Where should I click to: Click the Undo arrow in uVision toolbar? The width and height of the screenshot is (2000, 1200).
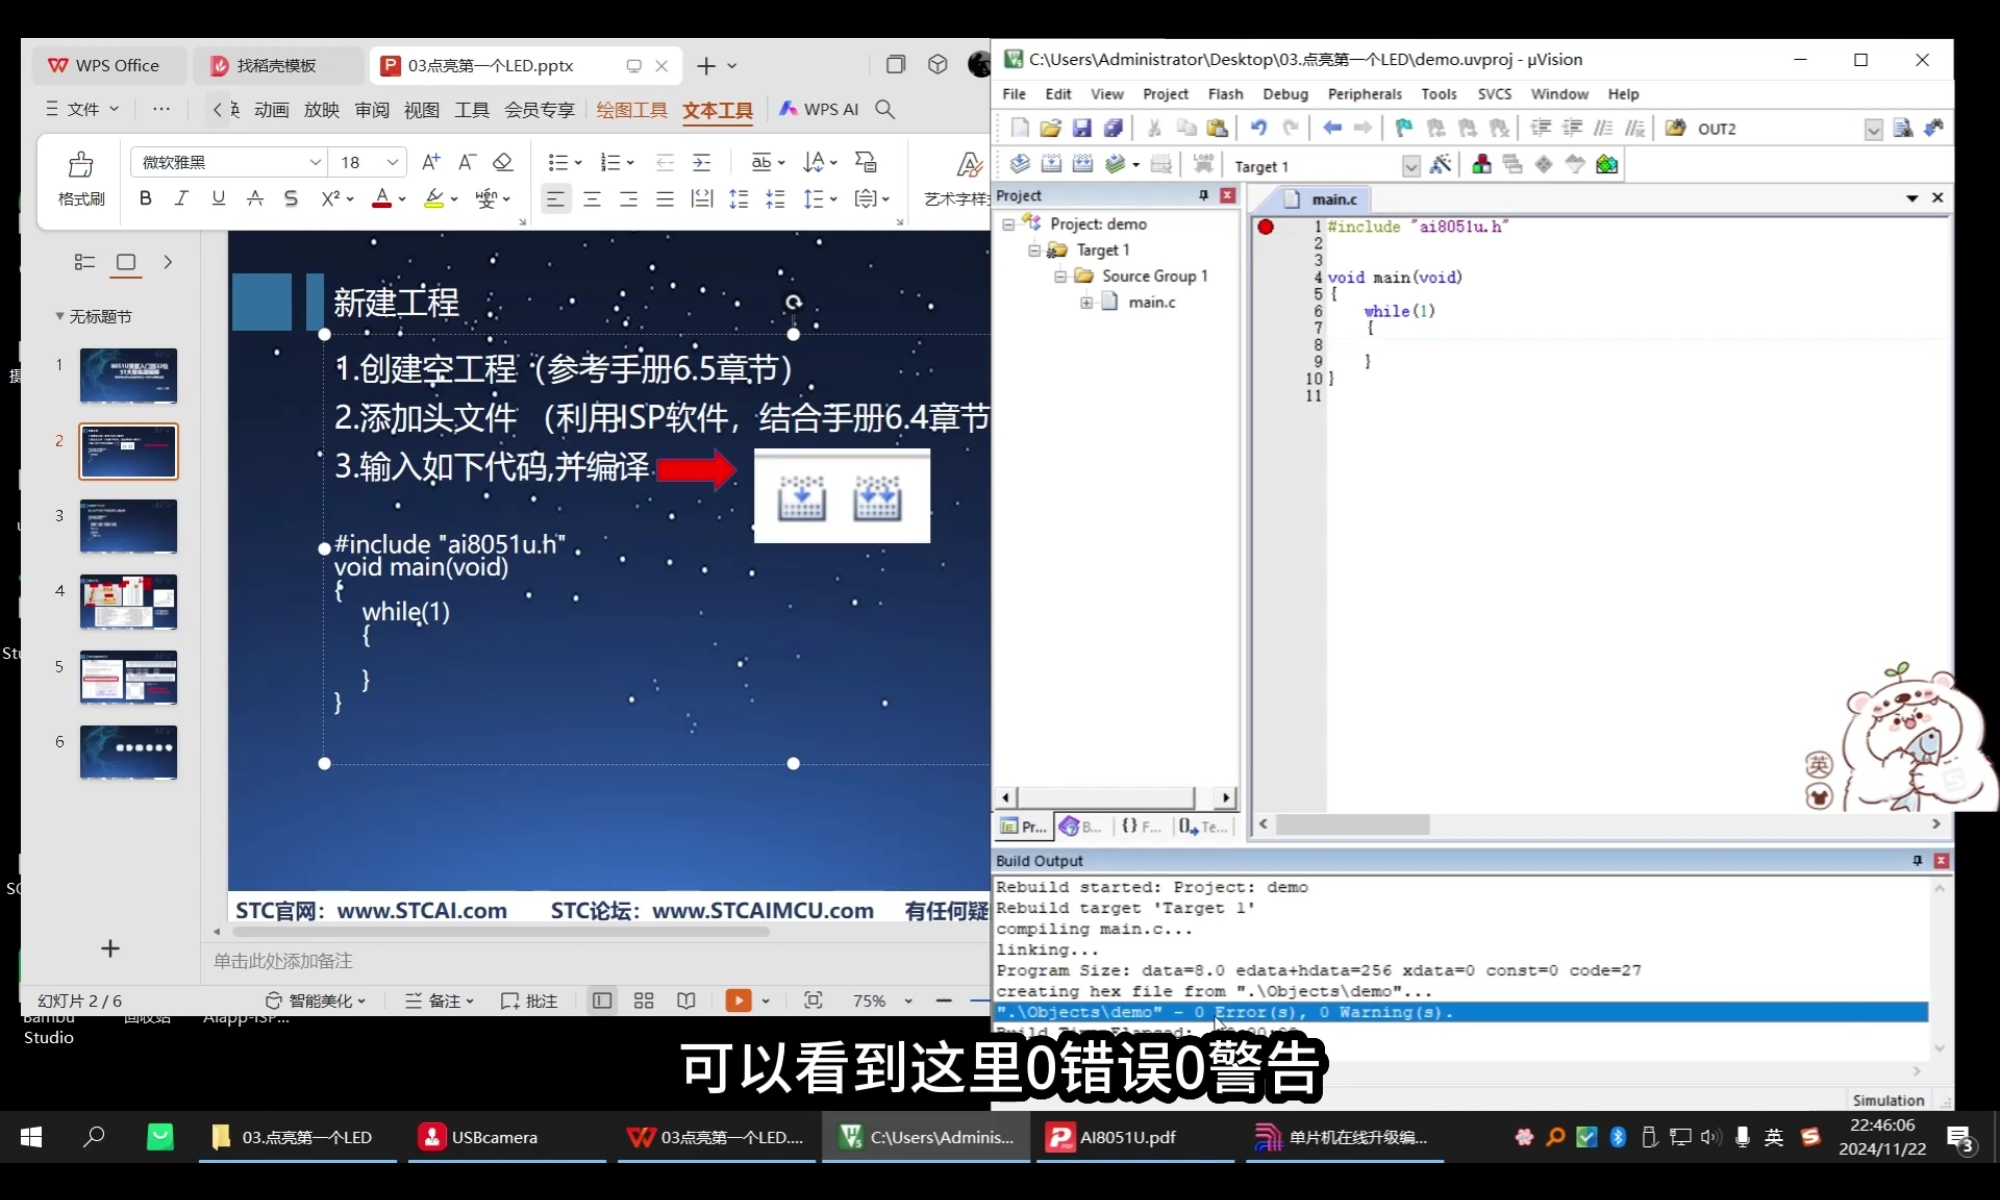coord(1258,128)
